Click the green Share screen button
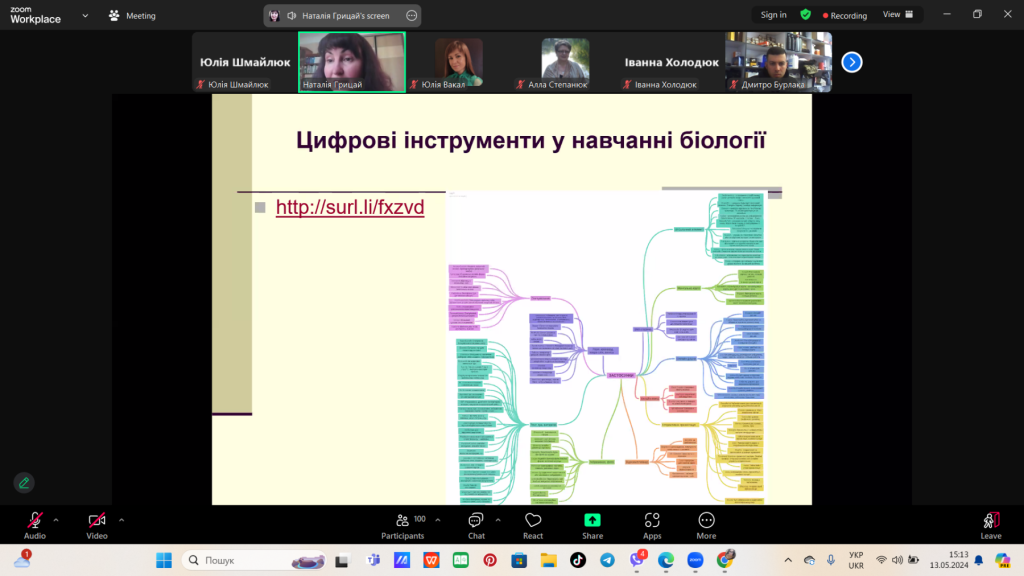The width and height of the screenshot is (1024, 576). tap(592, 525)
